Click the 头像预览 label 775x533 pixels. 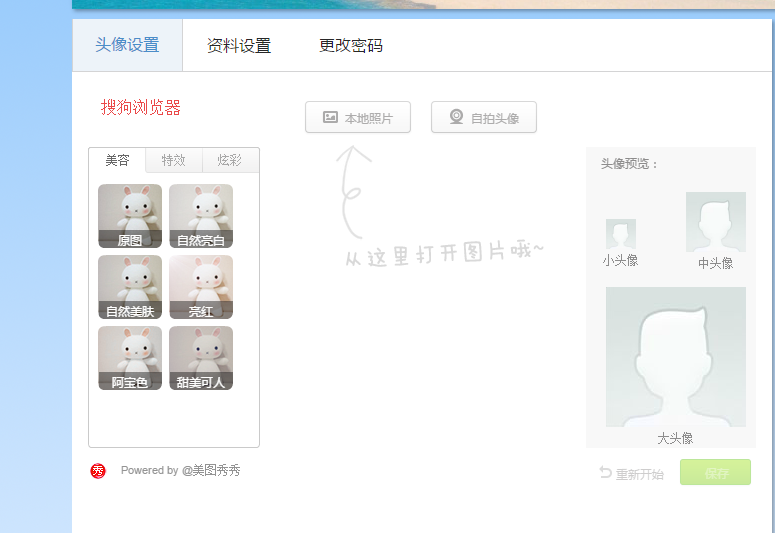tap(629, 164)
